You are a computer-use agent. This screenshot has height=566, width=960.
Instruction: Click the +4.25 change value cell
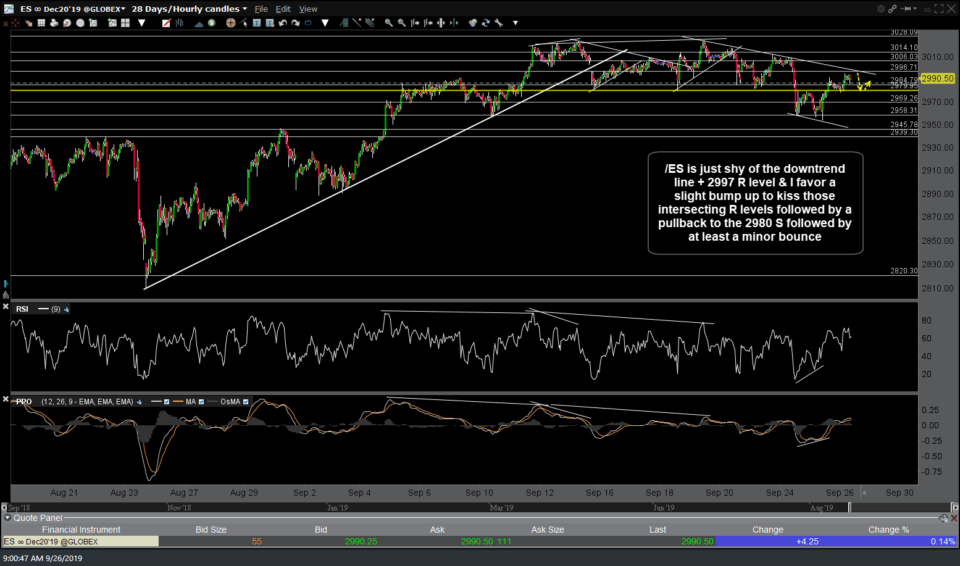pos(768,541)
